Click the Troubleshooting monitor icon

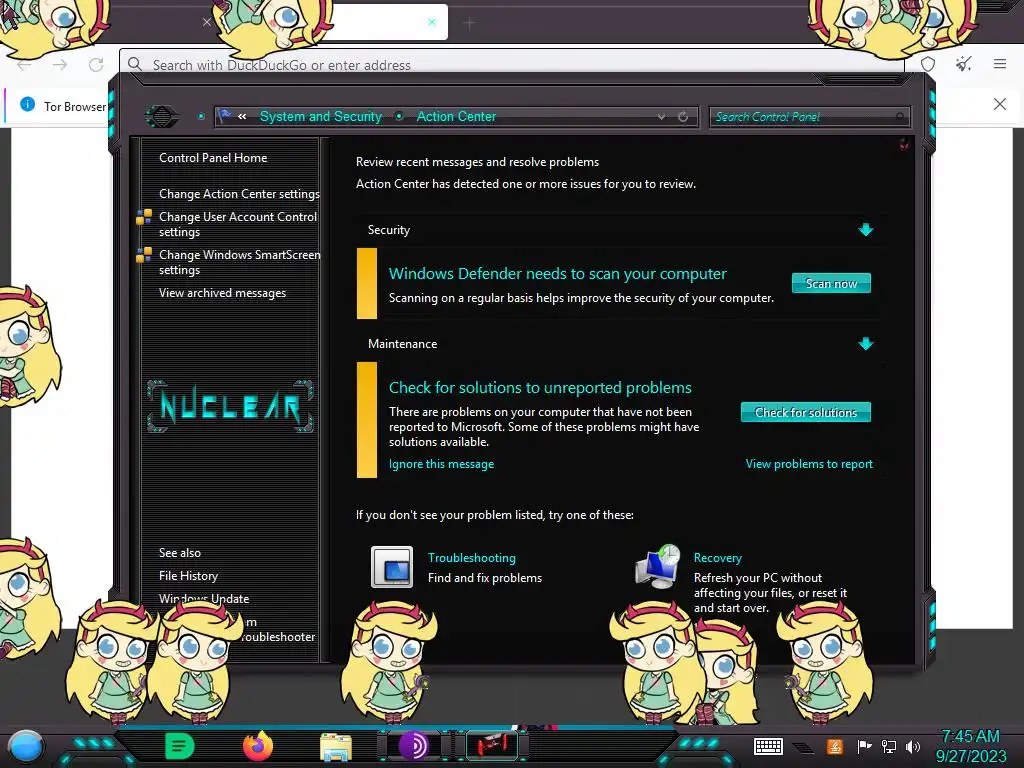[392, 567]
